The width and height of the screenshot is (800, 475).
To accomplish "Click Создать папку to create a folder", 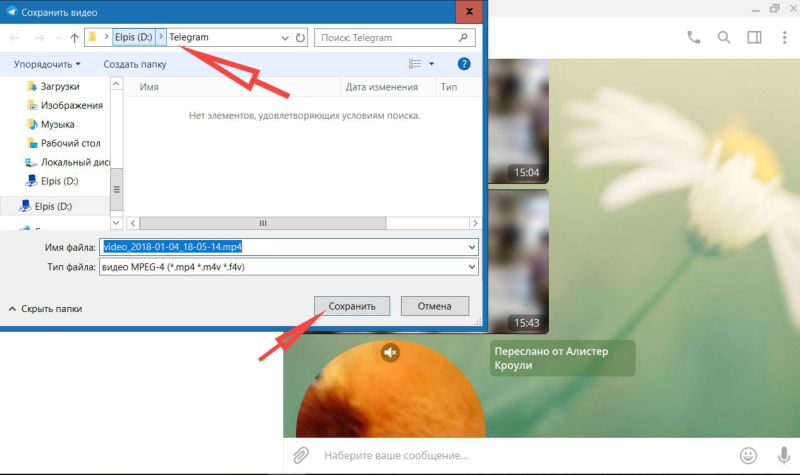I will tap(135, 64).
